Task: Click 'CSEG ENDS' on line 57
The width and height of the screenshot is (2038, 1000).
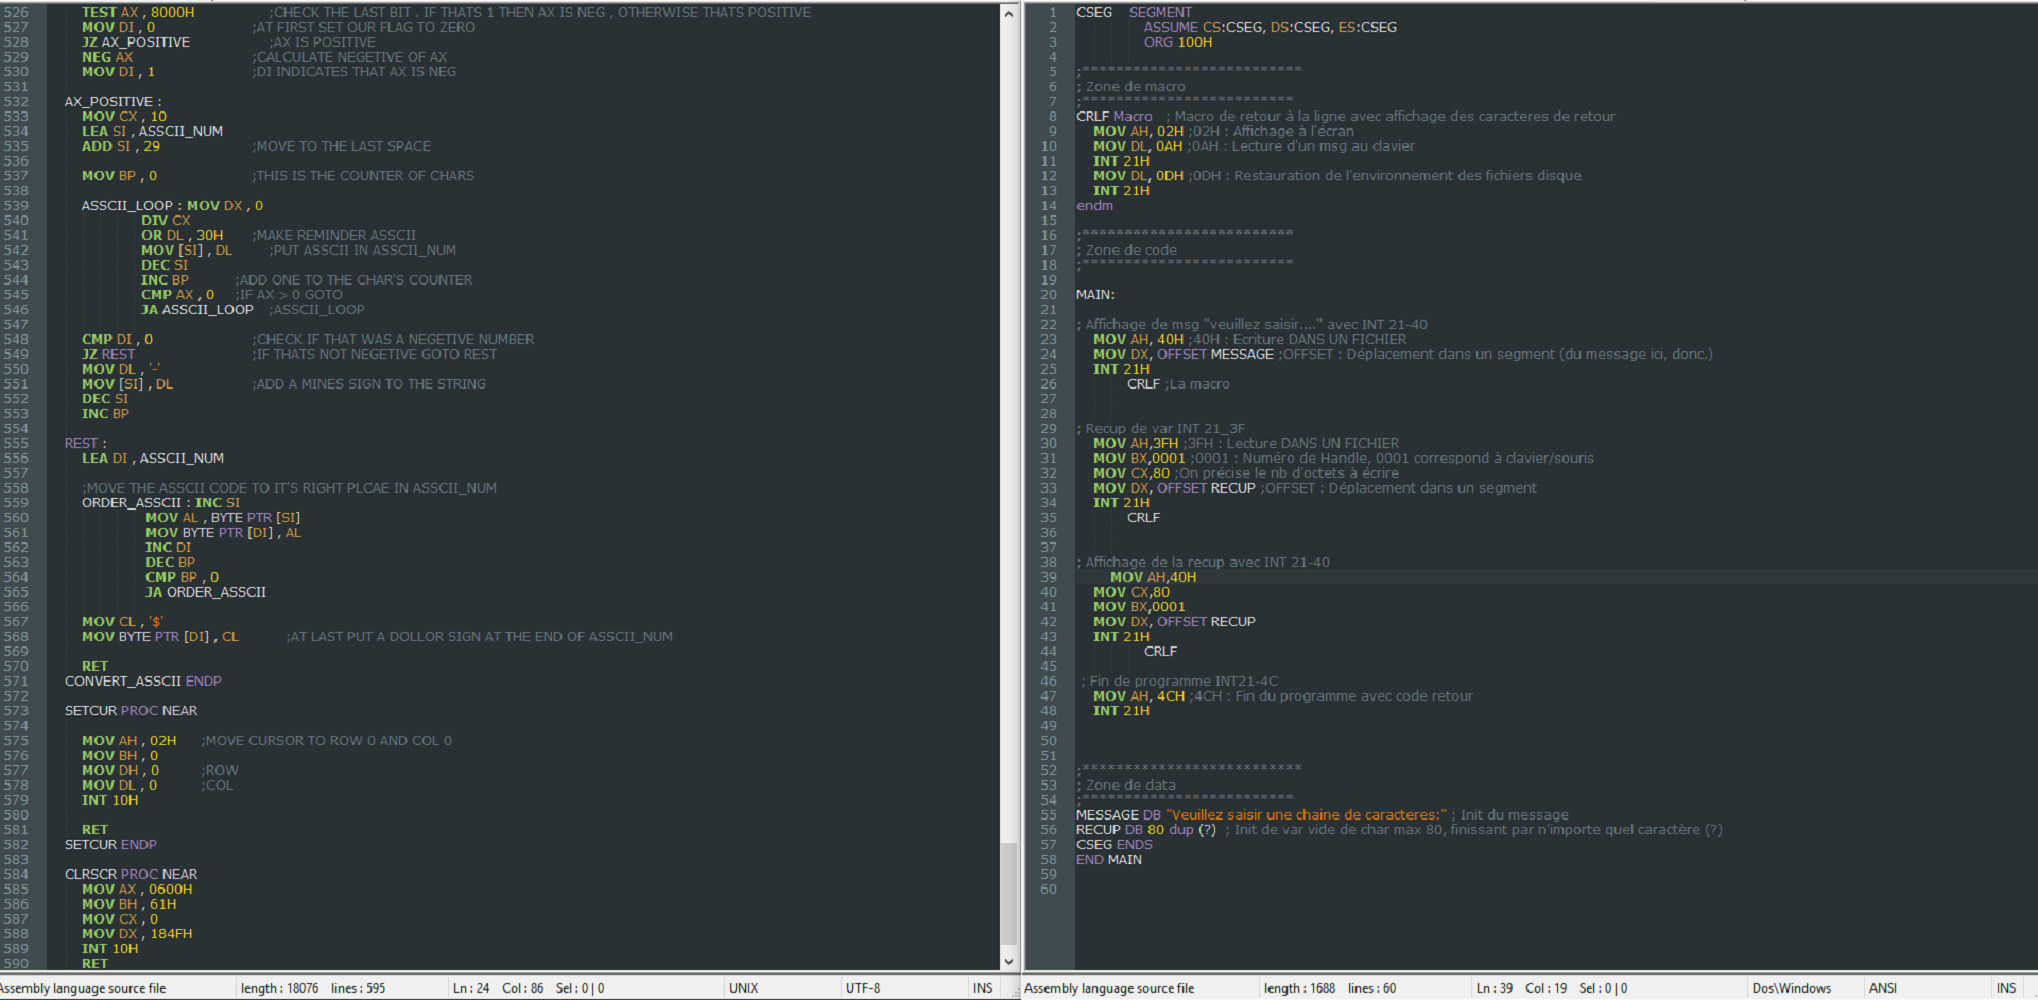Action: point(1114,844)
